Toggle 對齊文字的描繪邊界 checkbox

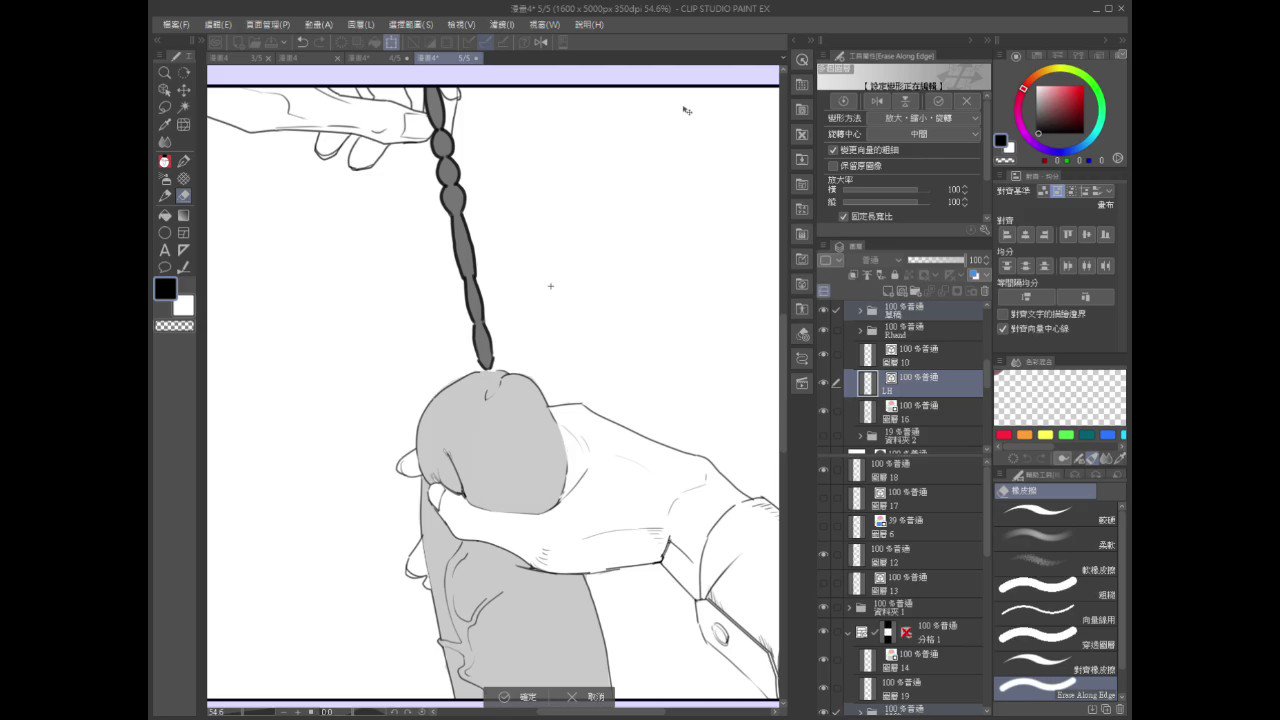(x=1003, y=314)
